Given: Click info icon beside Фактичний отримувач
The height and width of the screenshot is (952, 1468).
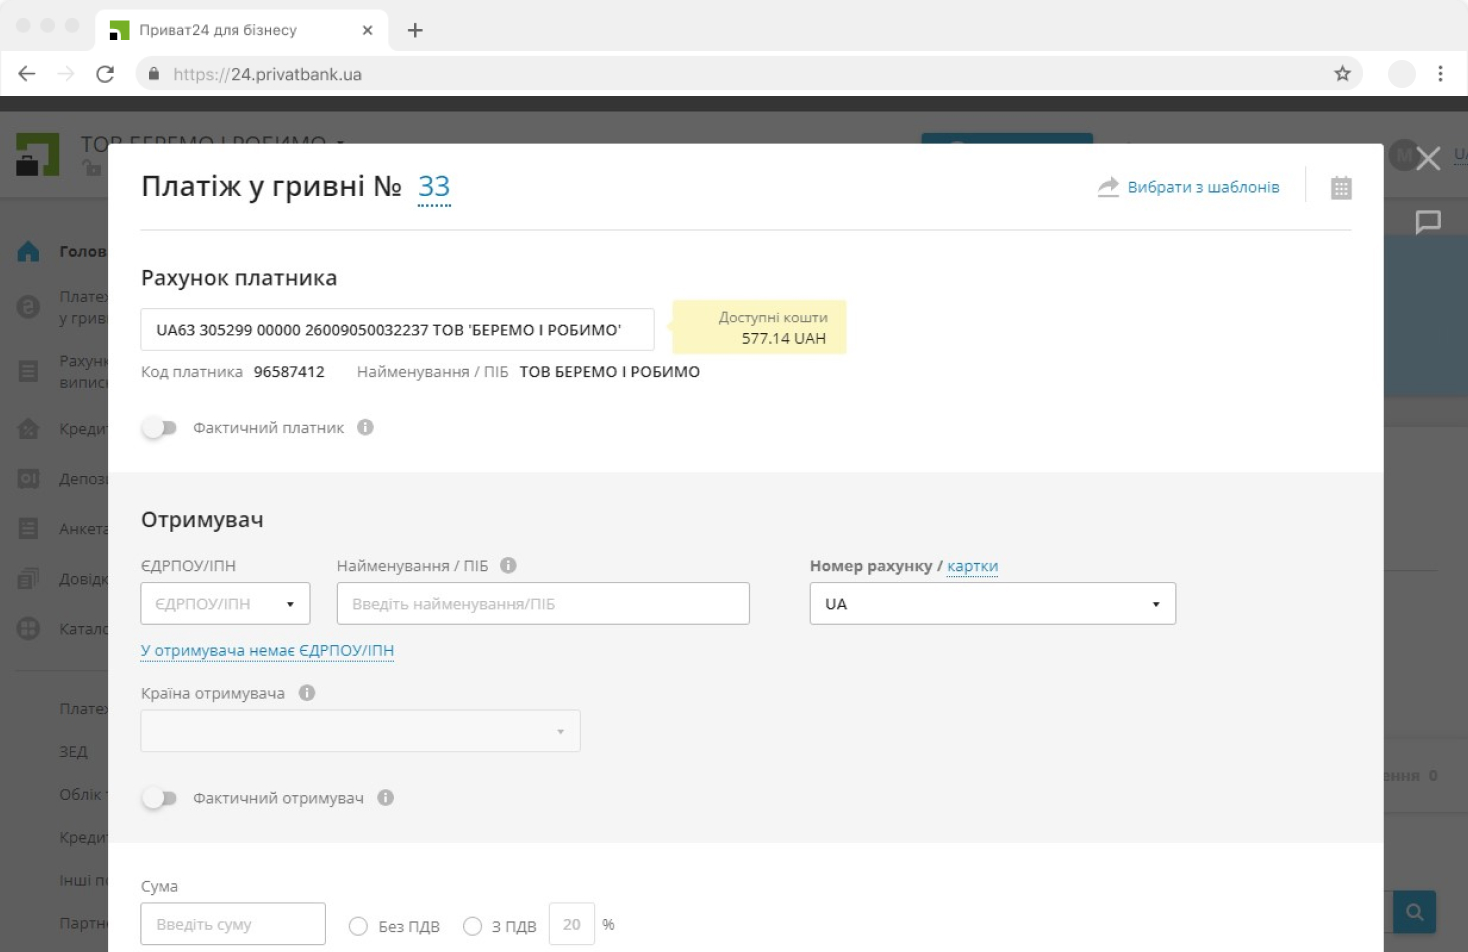Looking at the screenshot, I should click(385, 798).
